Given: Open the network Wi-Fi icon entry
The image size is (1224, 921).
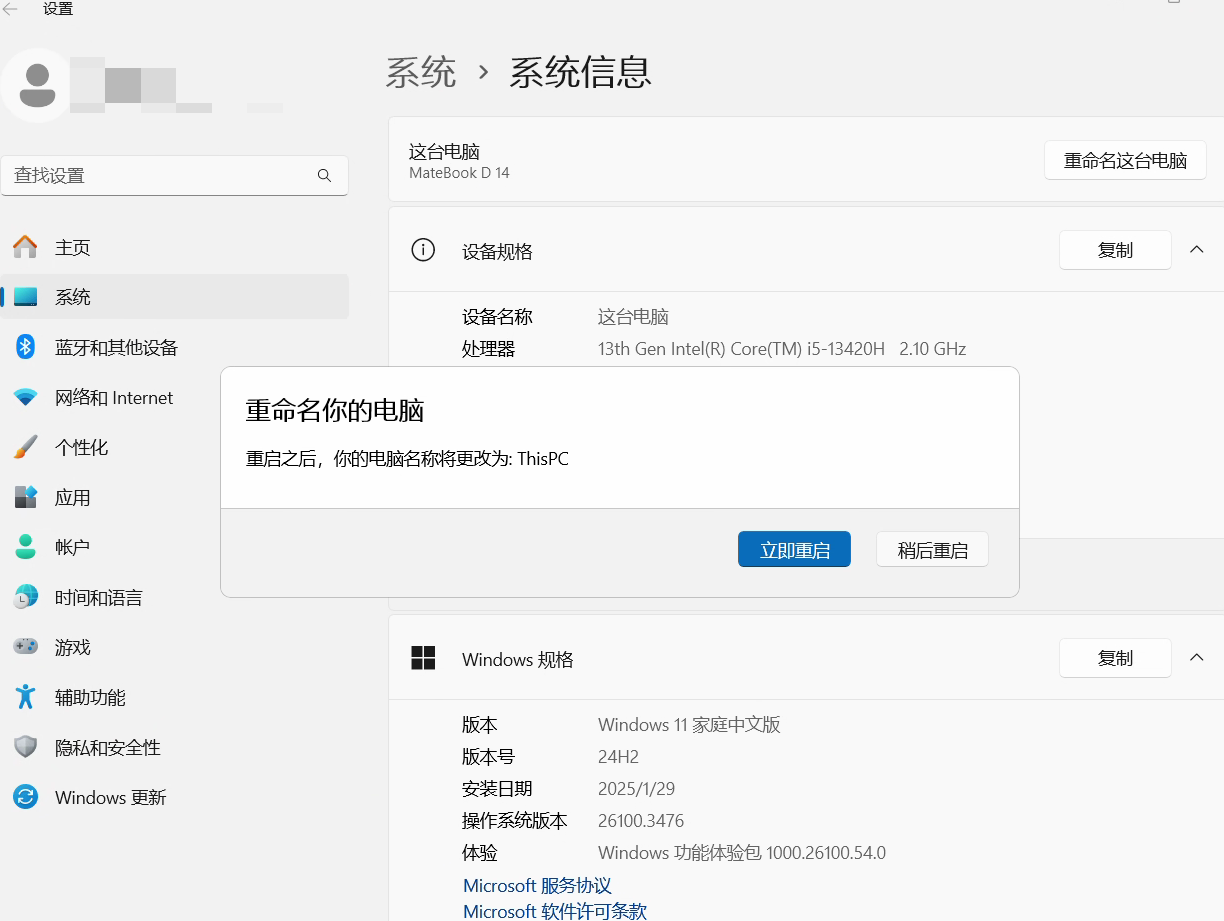Looking at the screenshot, I should coord(25,397).
